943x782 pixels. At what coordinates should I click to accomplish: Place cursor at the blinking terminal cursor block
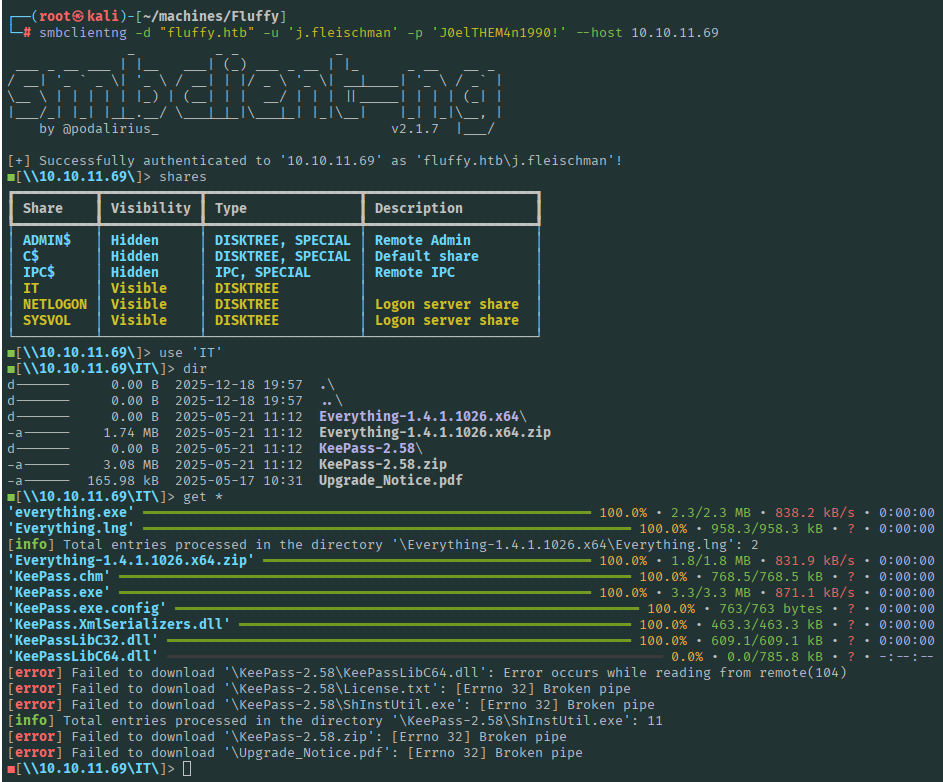tap(187, 768)
